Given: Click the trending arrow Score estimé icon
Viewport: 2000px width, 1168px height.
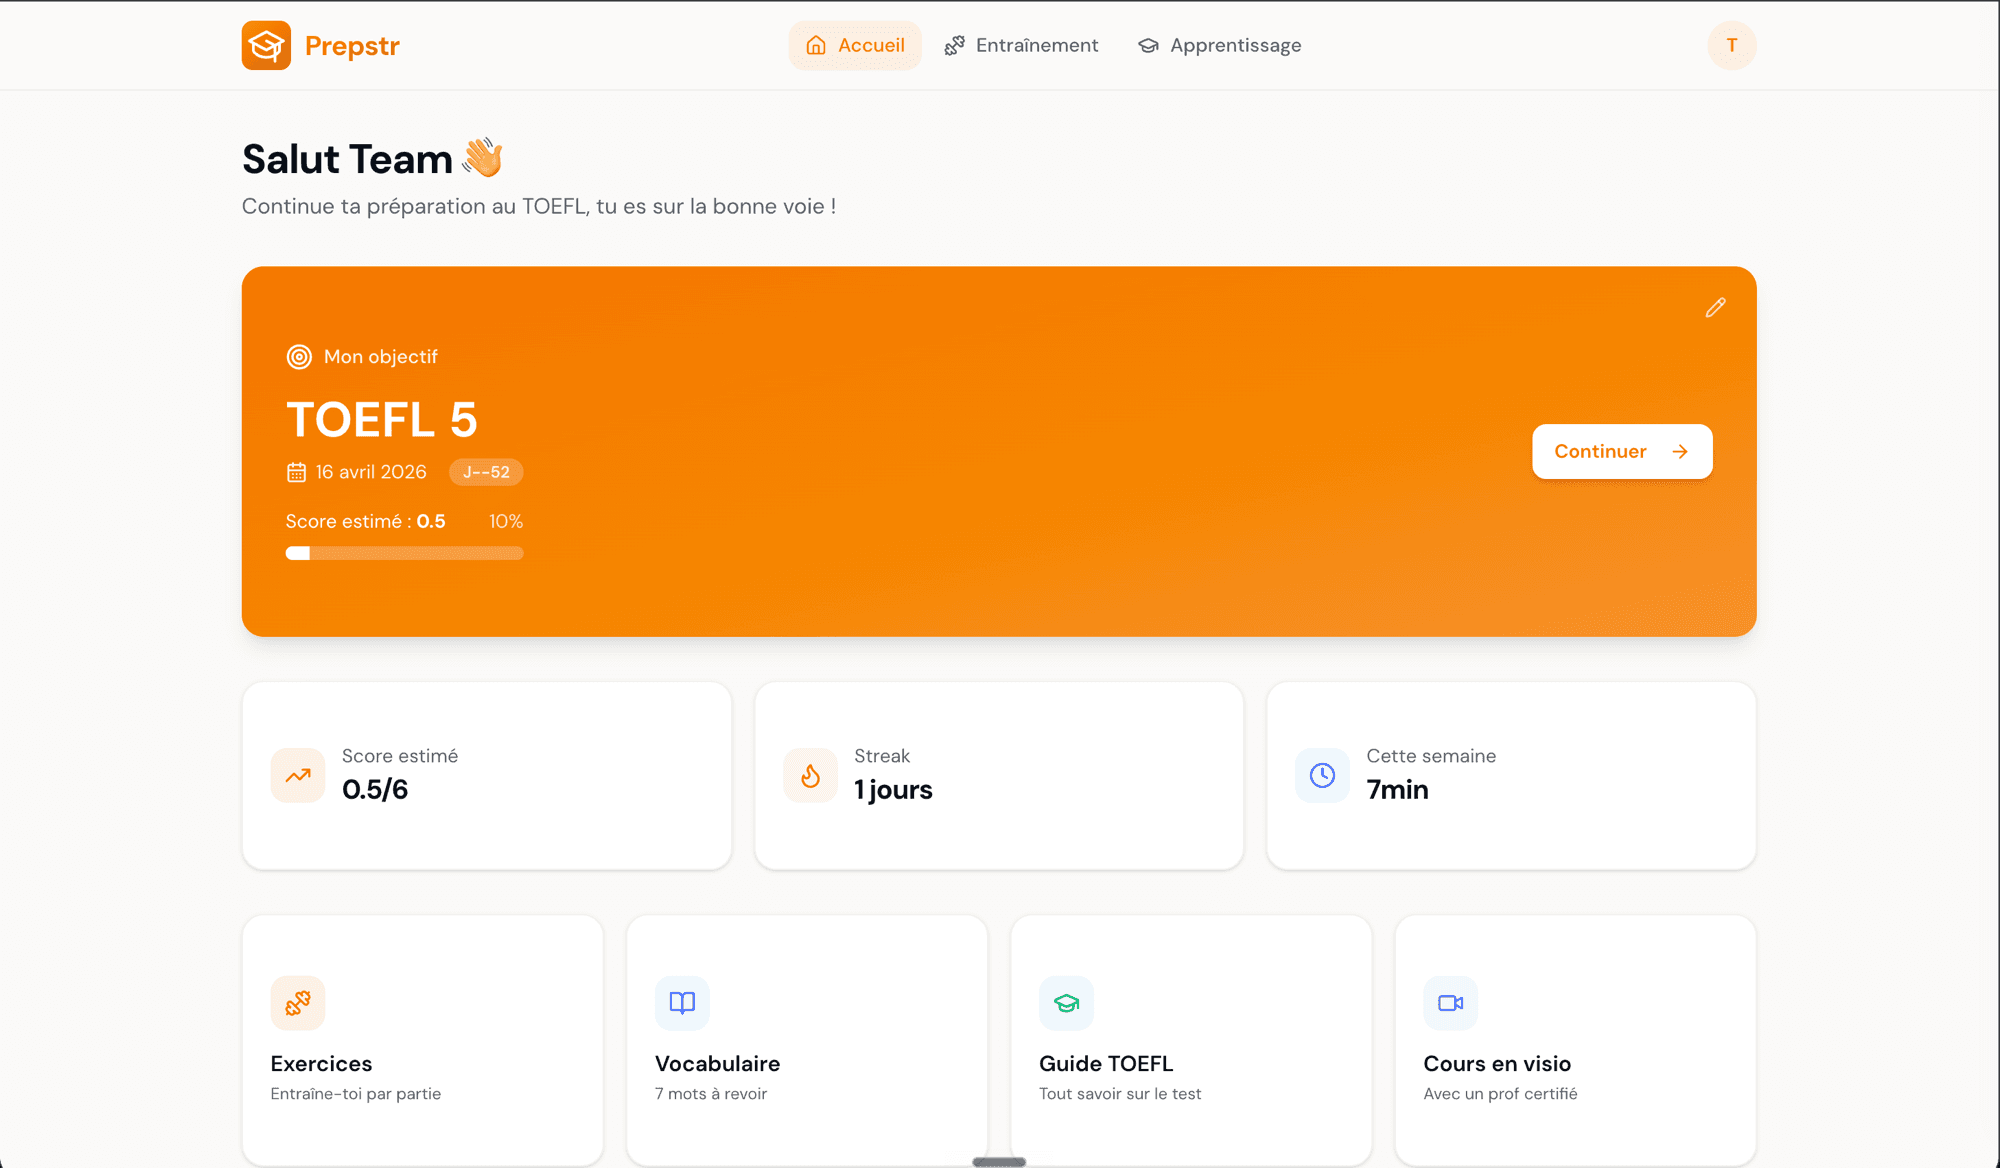Looking at the screenshot, I should click(x=298, y=775).
